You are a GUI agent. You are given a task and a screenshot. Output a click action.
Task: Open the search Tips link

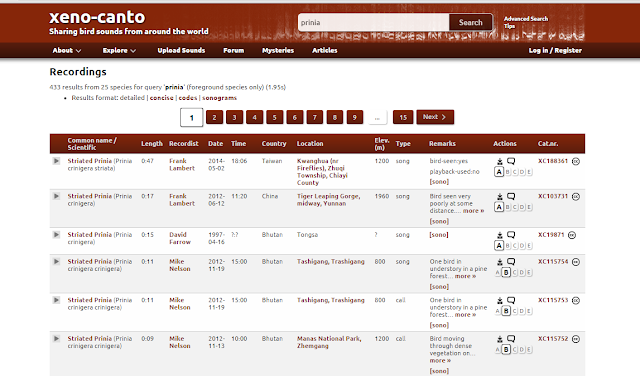[x=509, y=26]
